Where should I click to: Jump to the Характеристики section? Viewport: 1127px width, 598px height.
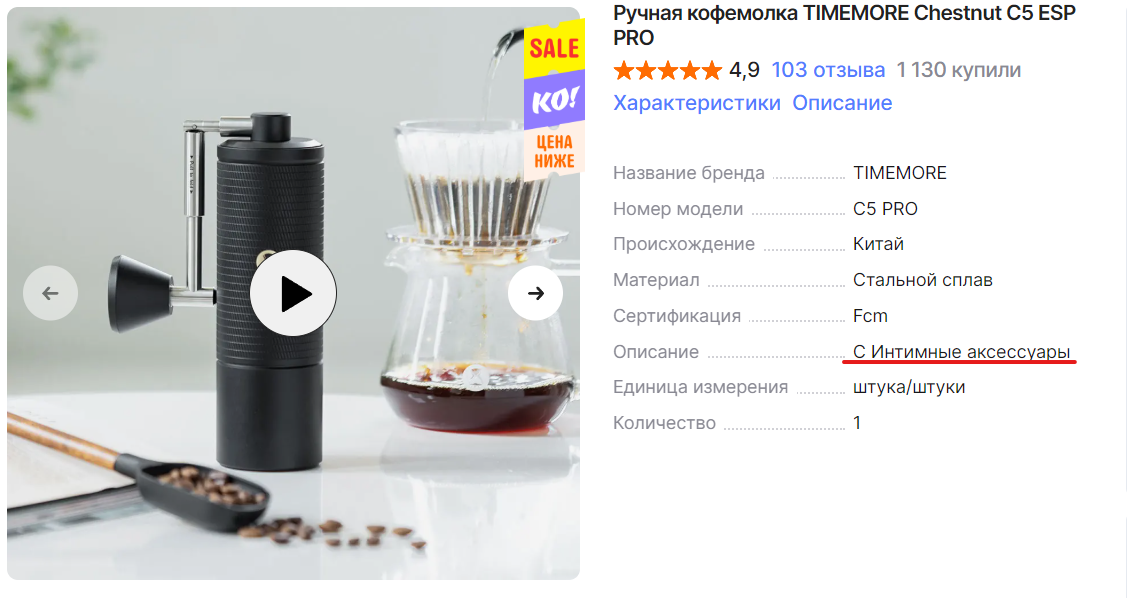click(696, 103)
